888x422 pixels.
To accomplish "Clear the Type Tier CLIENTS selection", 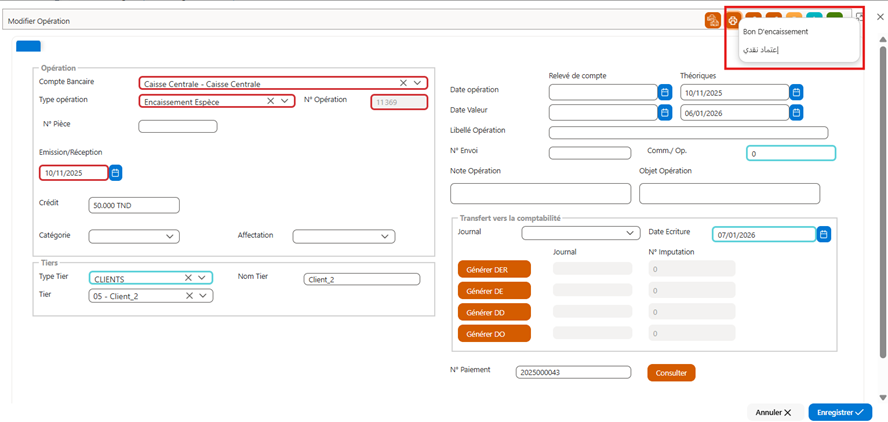I will 189,278.
